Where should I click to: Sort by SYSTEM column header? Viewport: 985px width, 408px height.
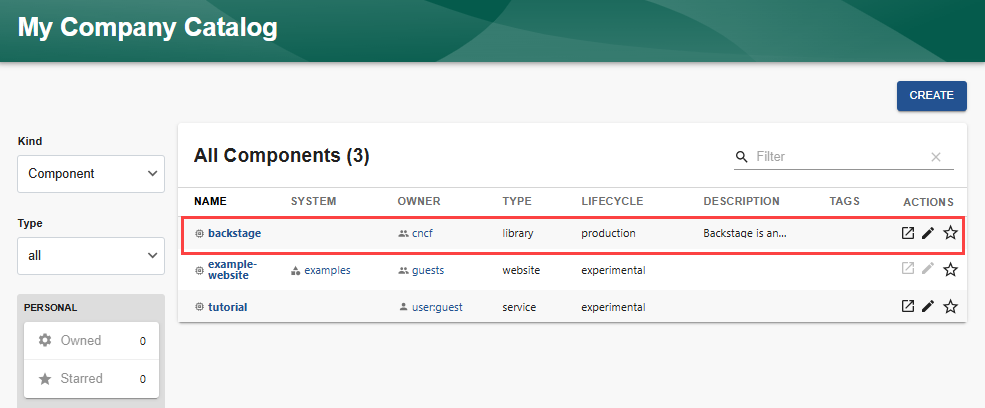(x=313, y=201)
